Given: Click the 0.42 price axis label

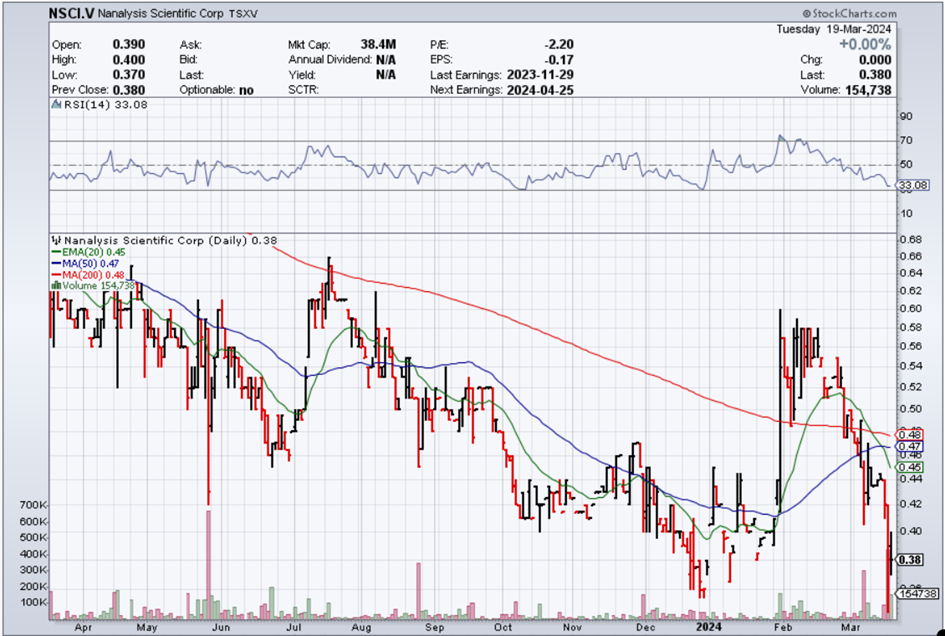Looking at the screenshot, I should click(909, 504).
